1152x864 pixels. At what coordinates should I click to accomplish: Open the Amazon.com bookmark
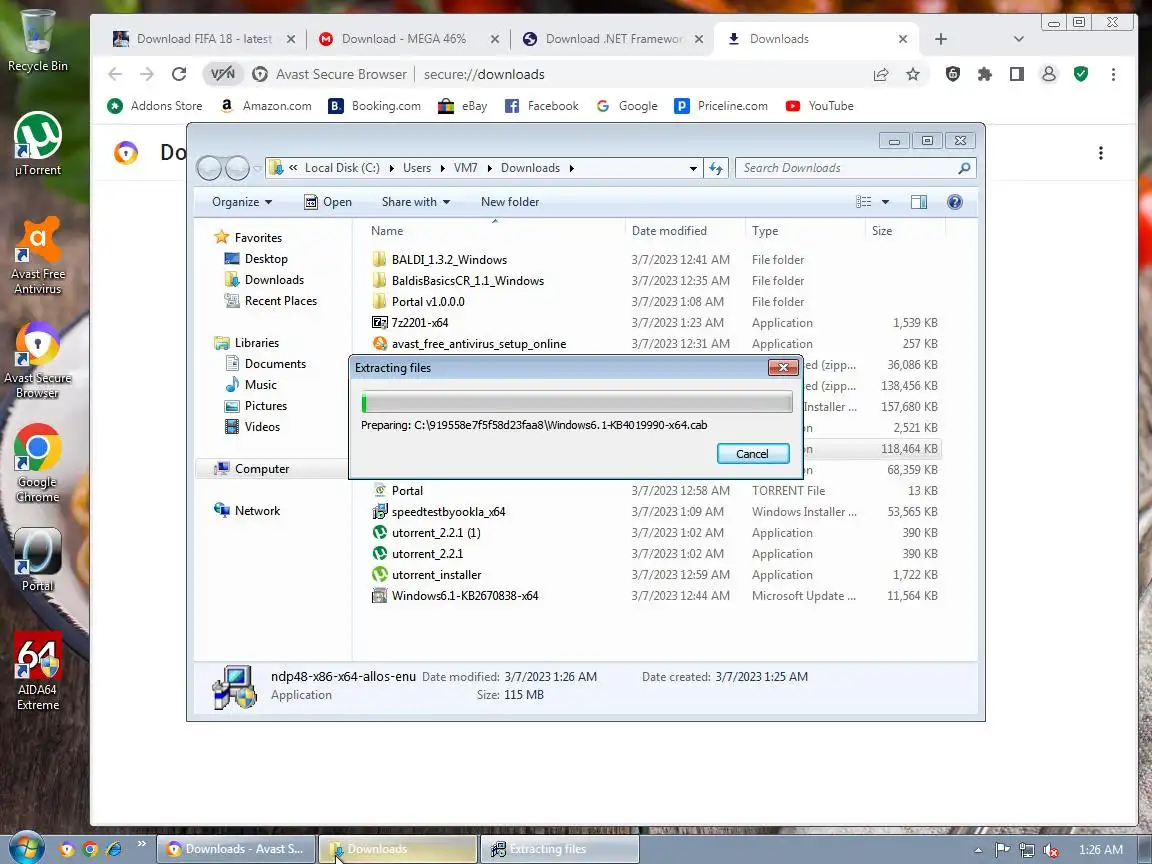point(266,106)
